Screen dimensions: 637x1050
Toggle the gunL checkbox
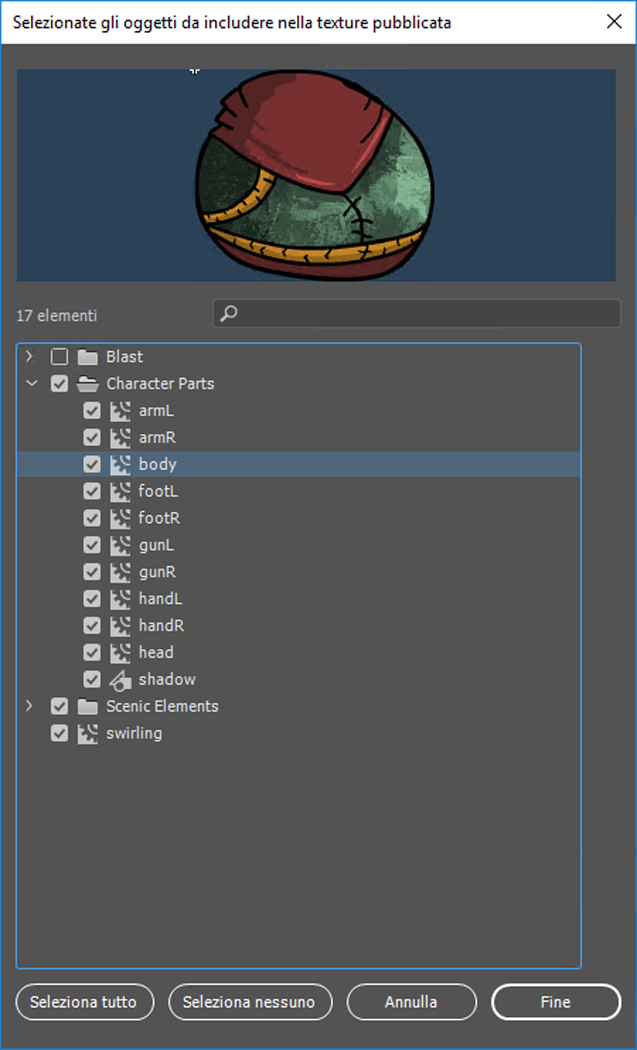pyautogui.click(x=92, y=545)
